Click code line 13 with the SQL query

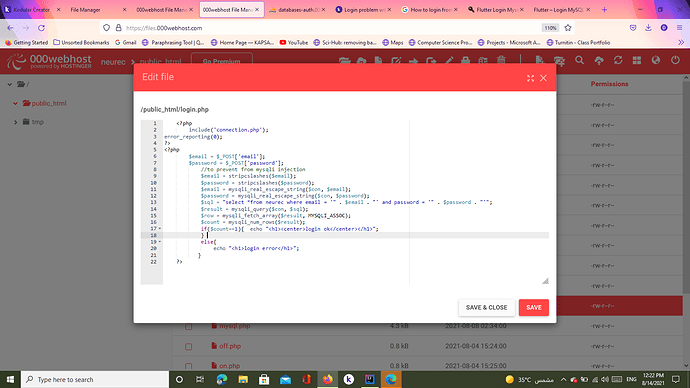[346, 202]
